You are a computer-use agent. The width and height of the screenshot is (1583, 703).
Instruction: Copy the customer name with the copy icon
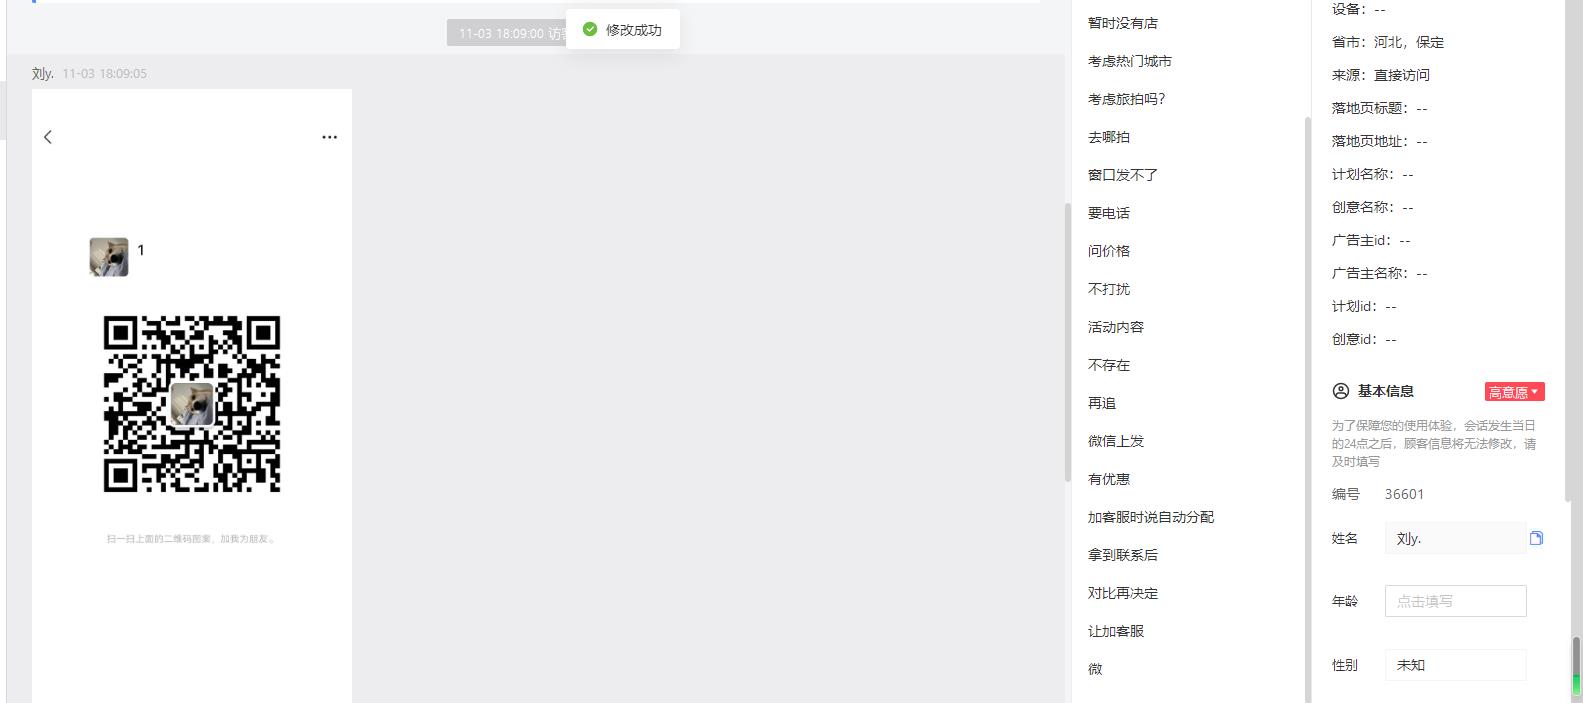click(x=1536, y=538)
